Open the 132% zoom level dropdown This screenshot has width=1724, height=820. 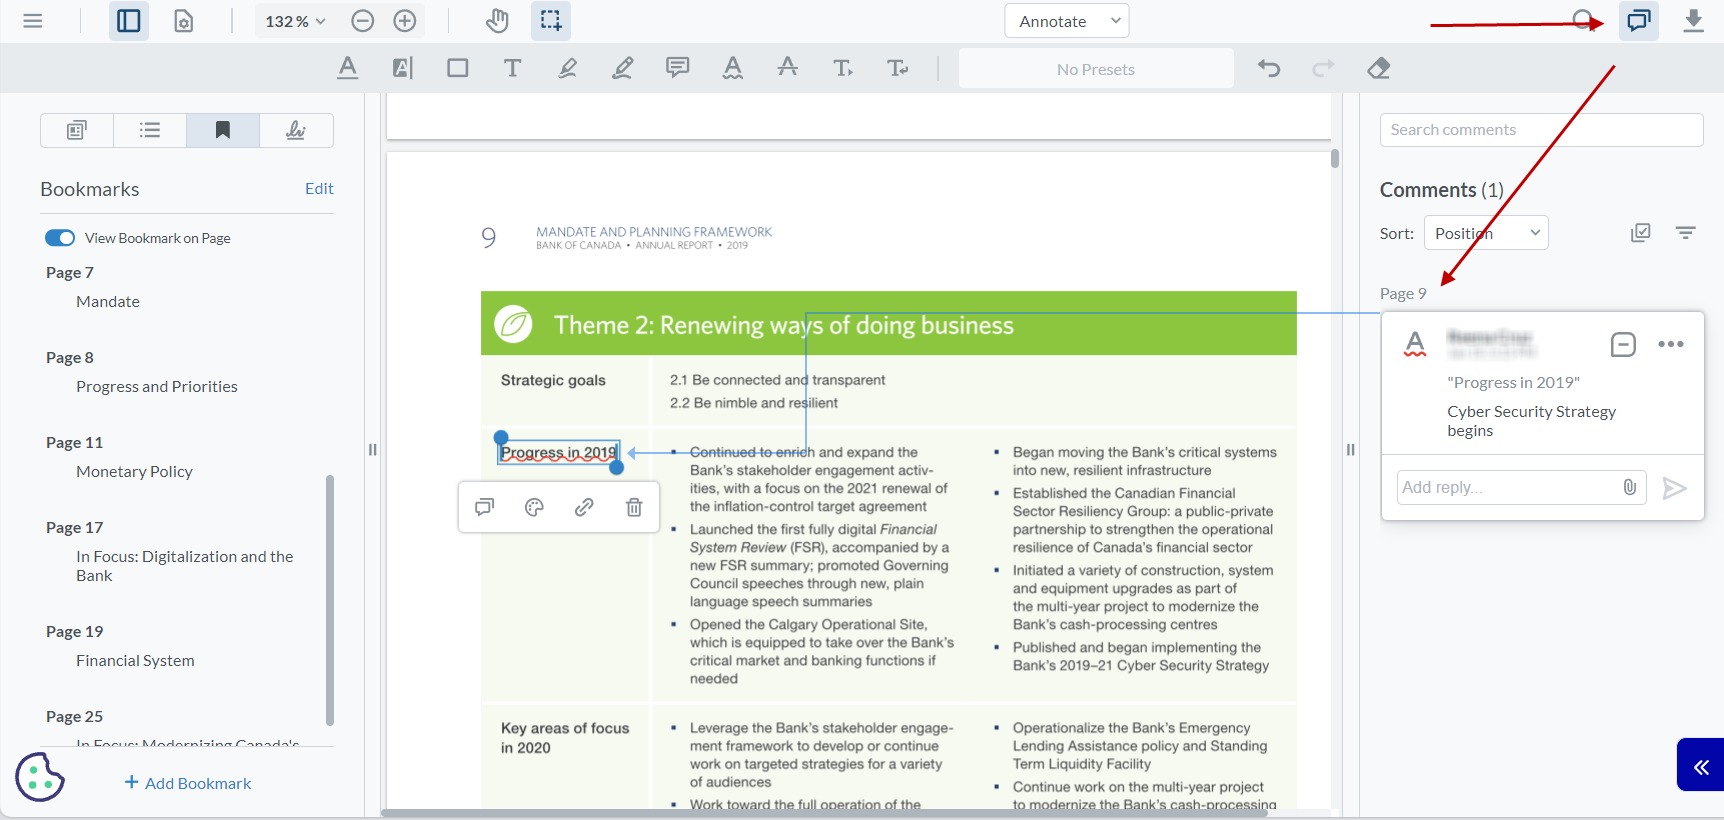point(294,21)
